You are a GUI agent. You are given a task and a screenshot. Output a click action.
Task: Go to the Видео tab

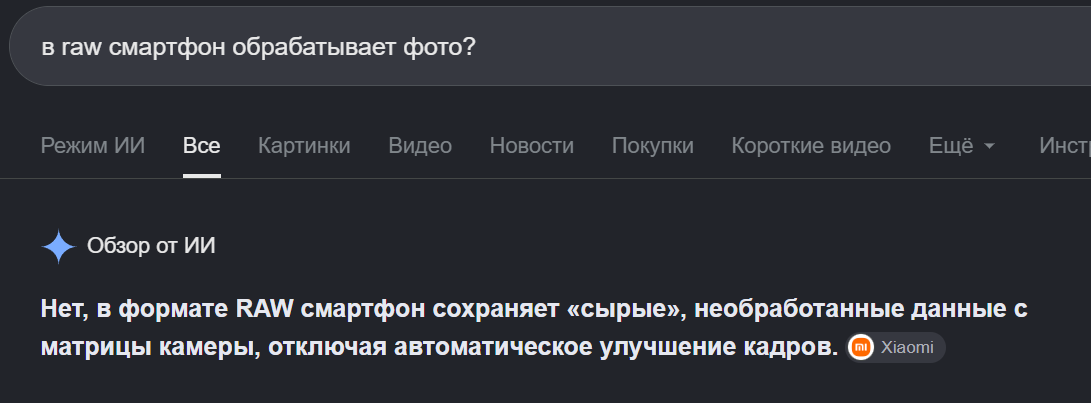point(420,145)
